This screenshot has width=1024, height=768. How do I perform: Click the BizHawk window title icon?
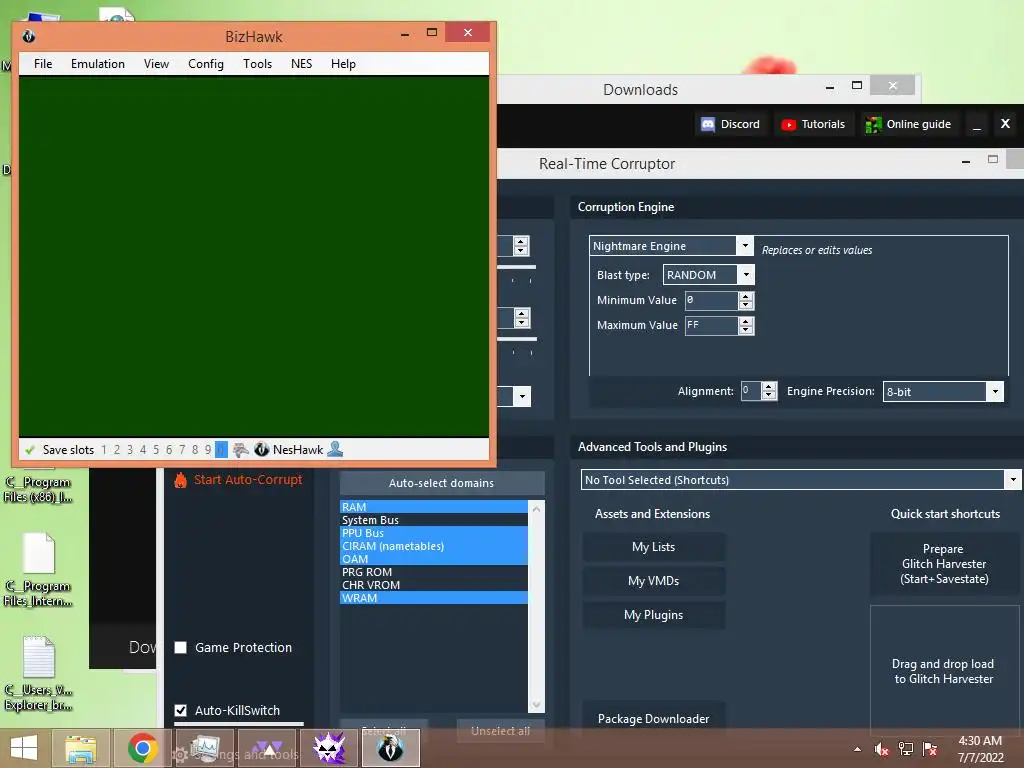(x=29, y=37)
